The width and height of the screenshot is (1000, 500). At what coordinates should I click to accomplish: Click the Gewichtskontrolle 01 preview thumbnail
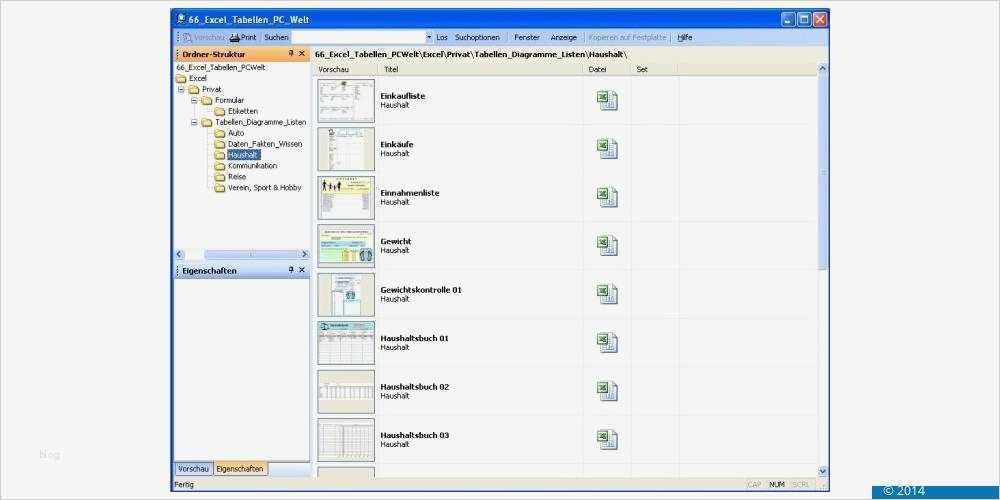(346, 295)
